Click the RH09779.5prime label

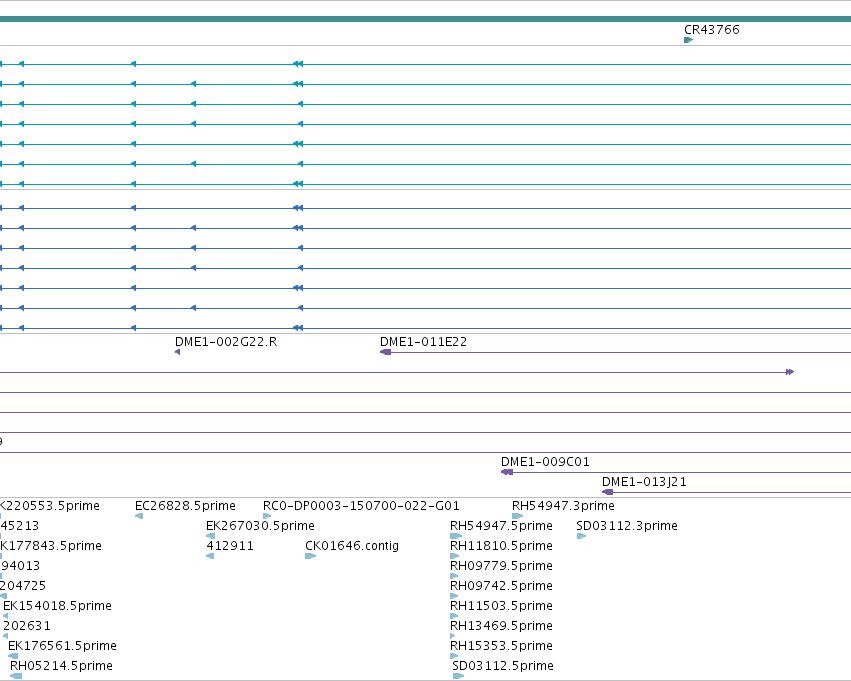point(501,566)
